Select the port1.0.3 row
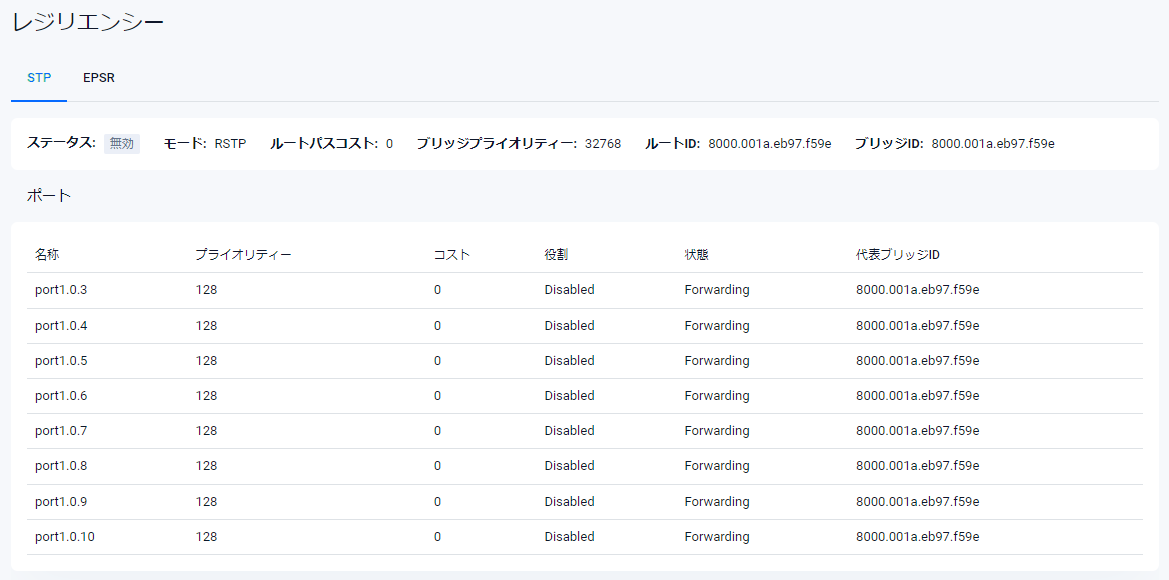This screenshot has width=1169, height=580. click(61, 290)
